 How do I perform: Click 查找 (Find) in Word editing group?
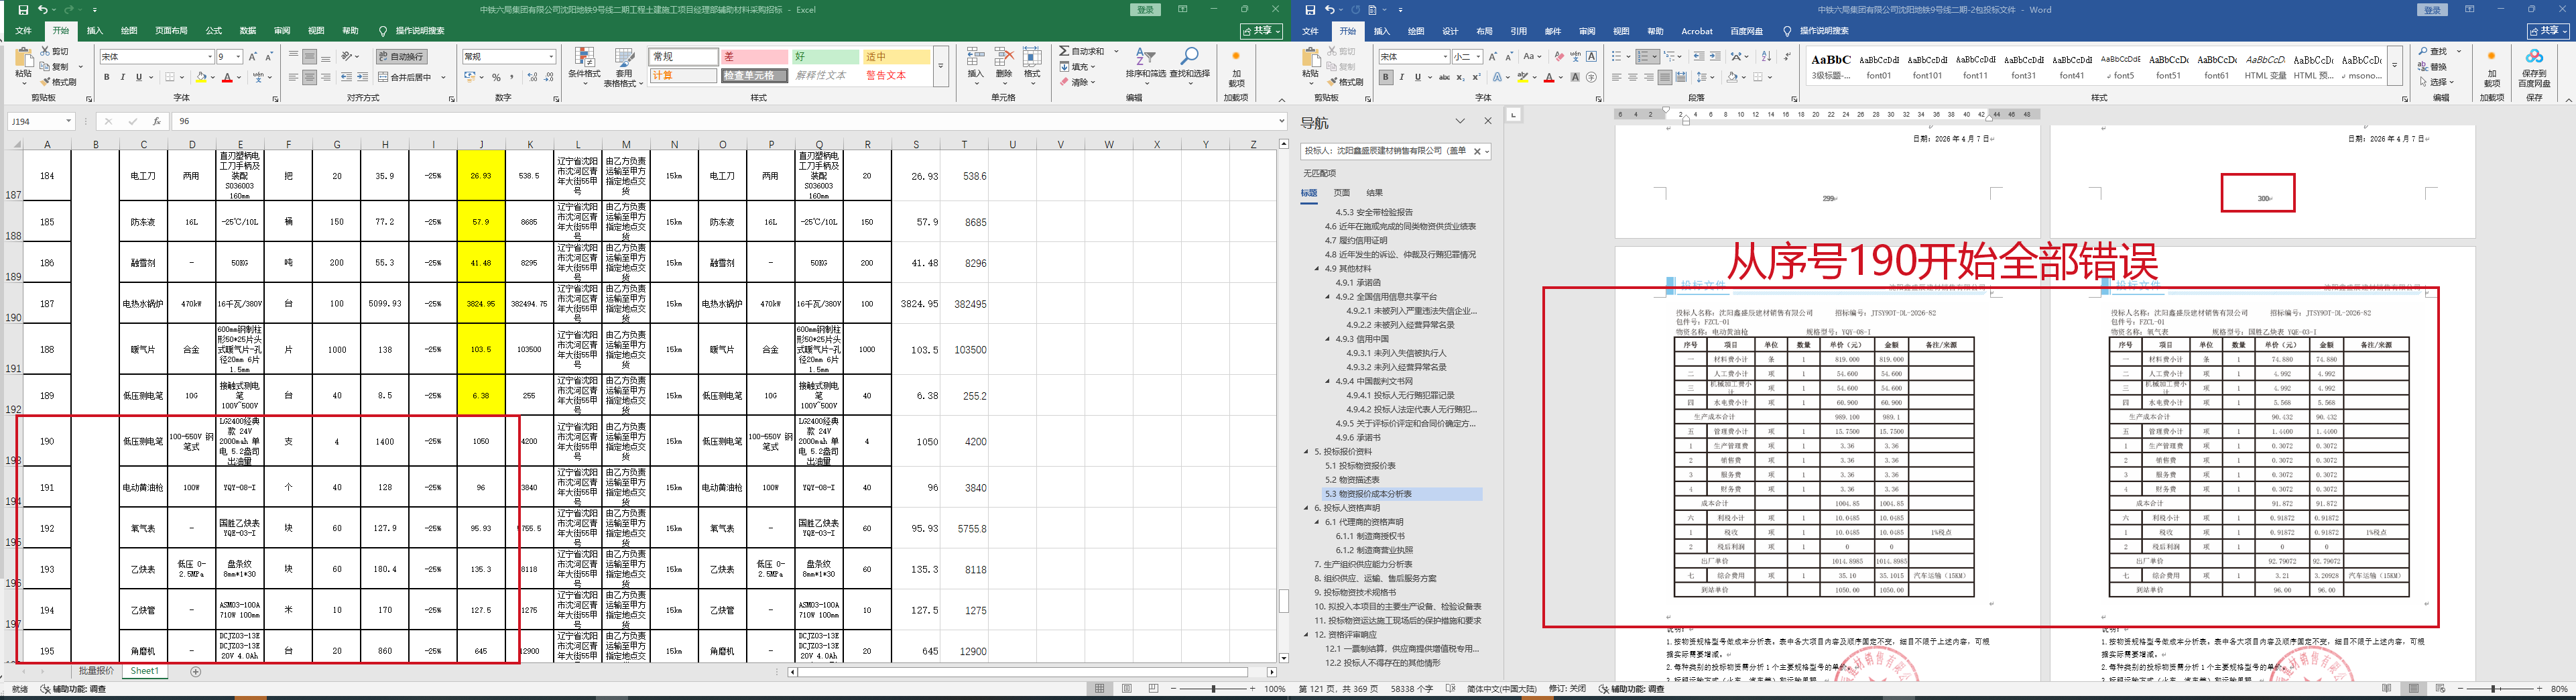coord(2432,51)
